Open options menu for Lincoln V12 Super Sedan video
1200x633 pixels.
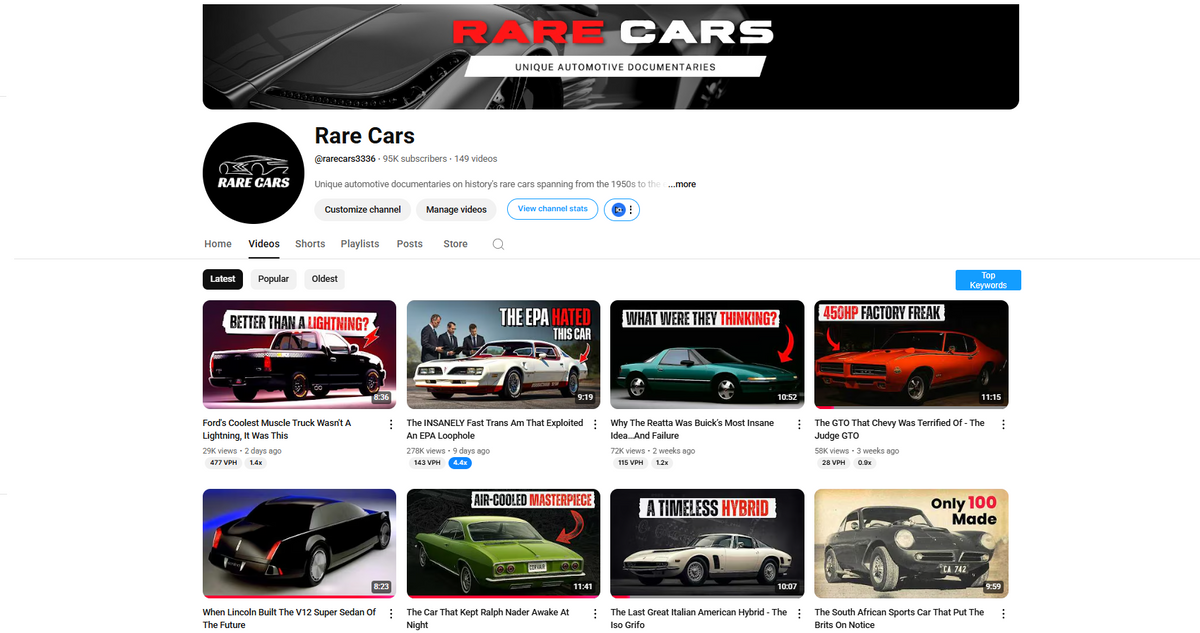coord(391,613)
